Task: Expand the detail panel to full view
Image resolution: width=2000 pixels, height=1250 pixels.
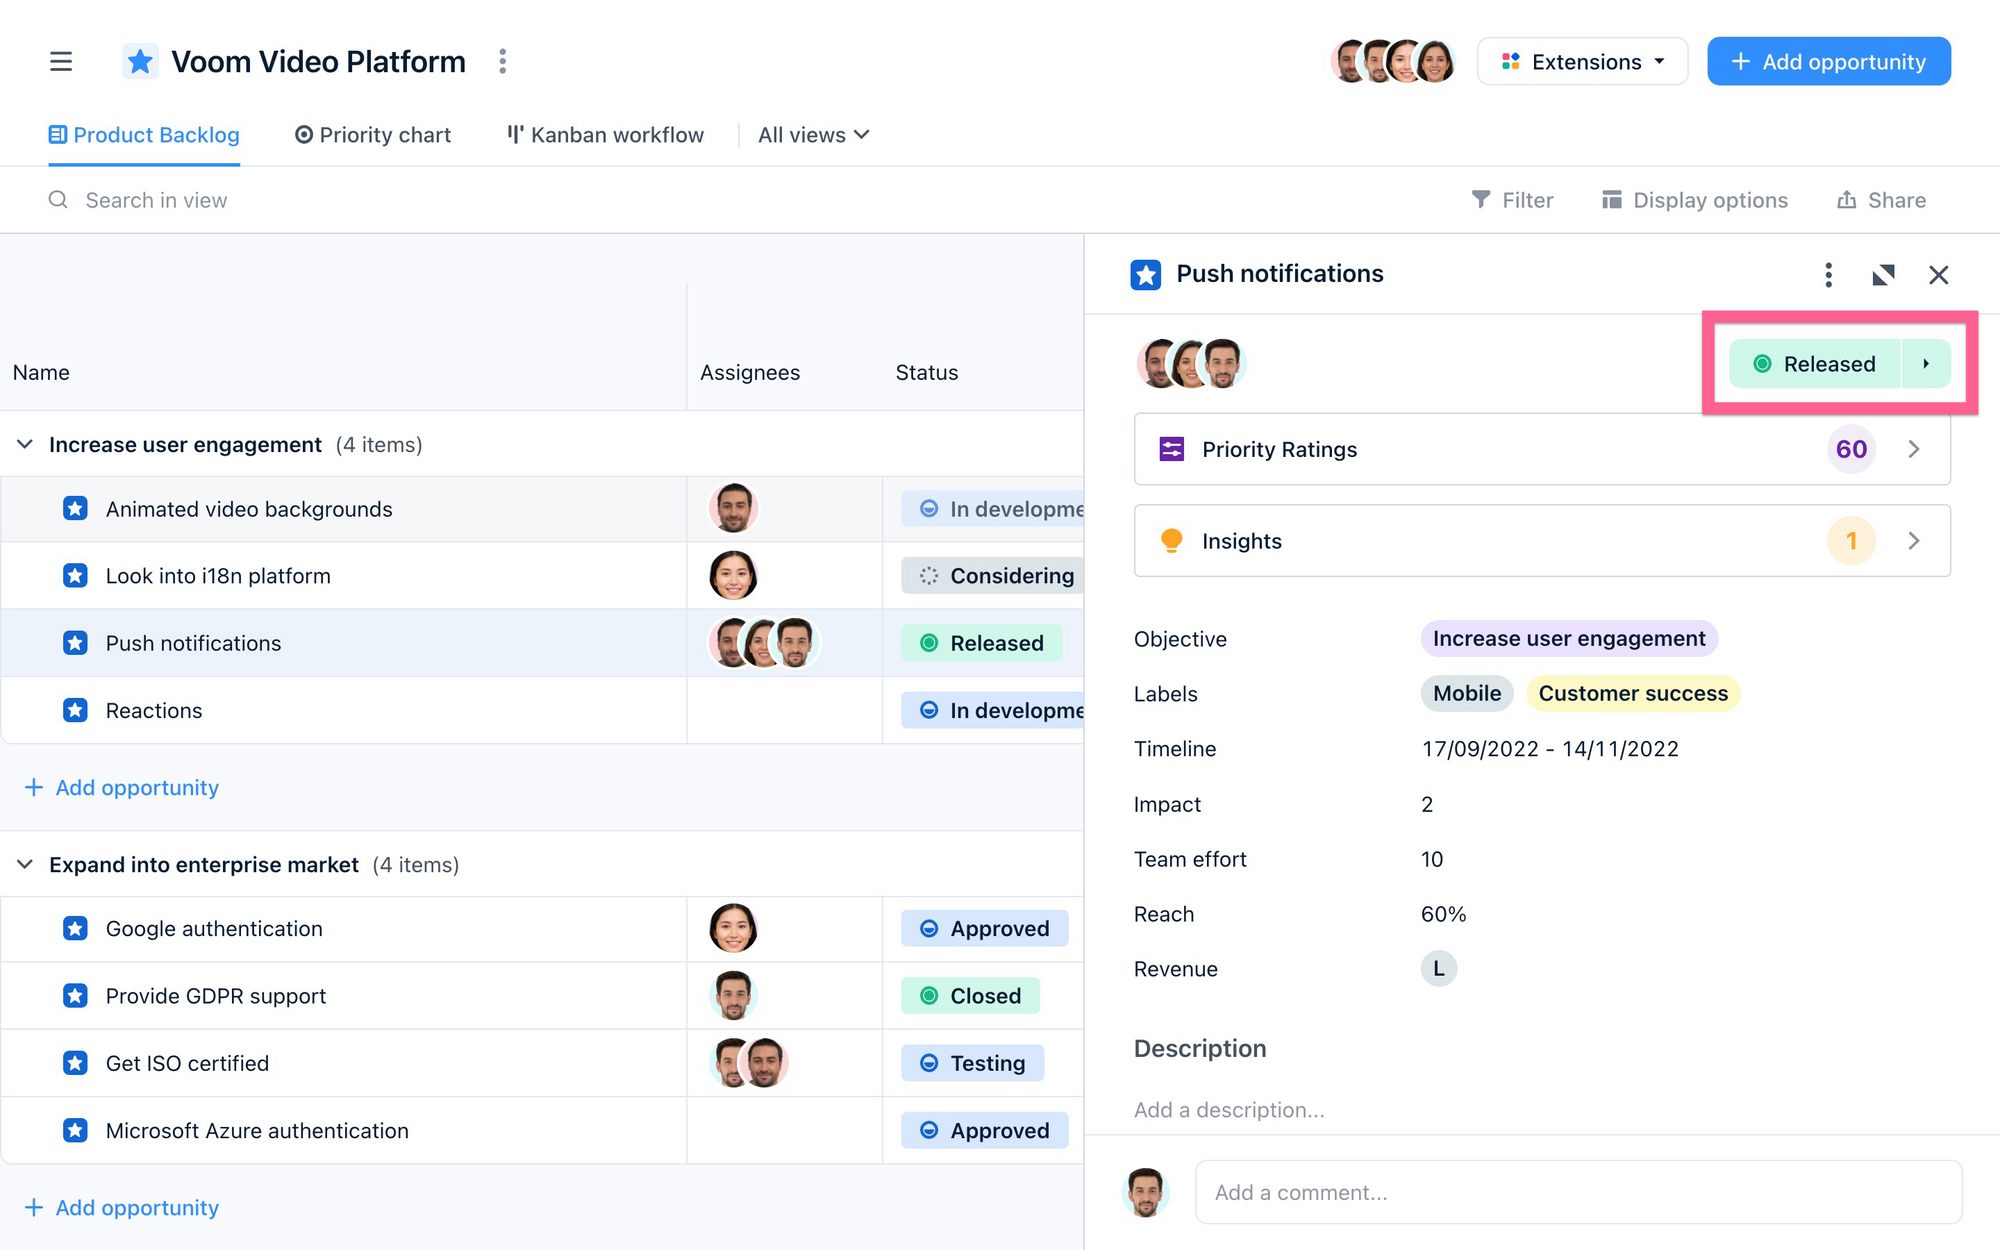Action: pyautogui.click(x=1883, y=275)
